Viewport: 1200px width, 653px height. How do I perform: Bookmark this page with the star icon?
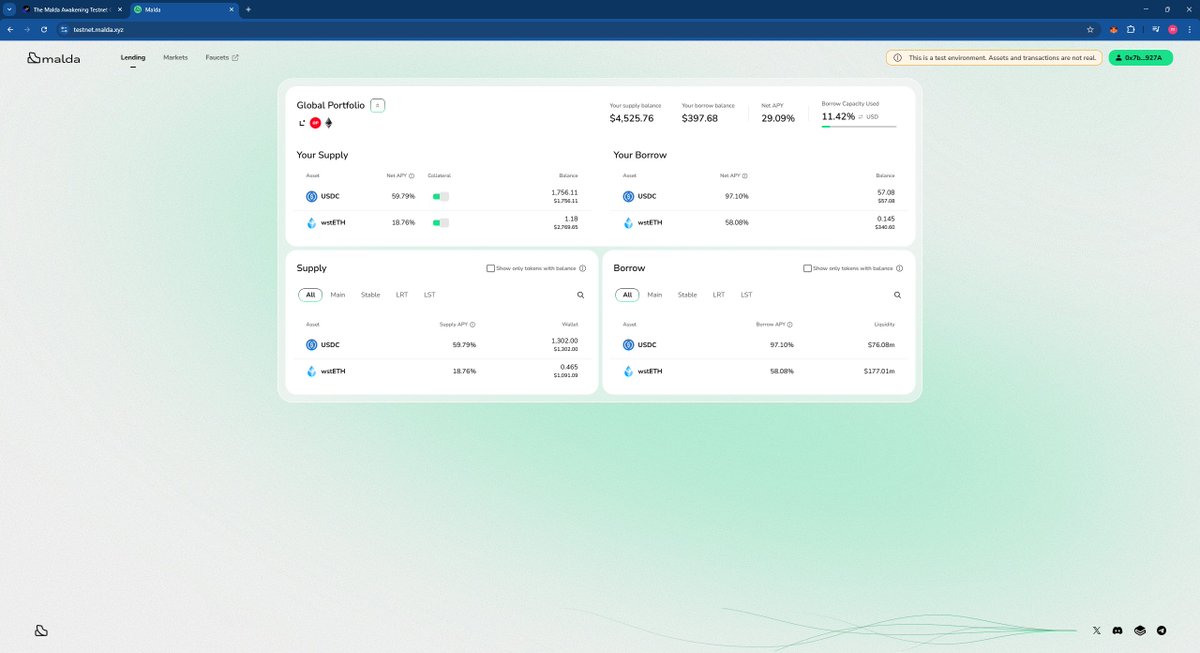point(1090,29)
